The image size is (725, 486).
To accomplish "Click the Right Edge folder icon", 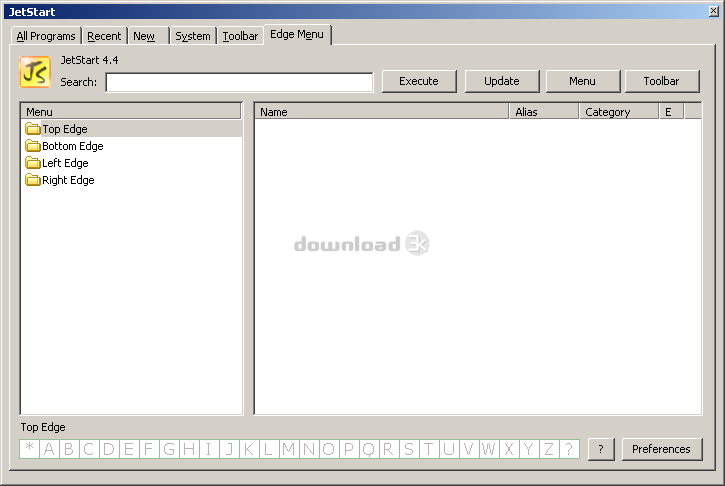I will (x=33, y=180).
